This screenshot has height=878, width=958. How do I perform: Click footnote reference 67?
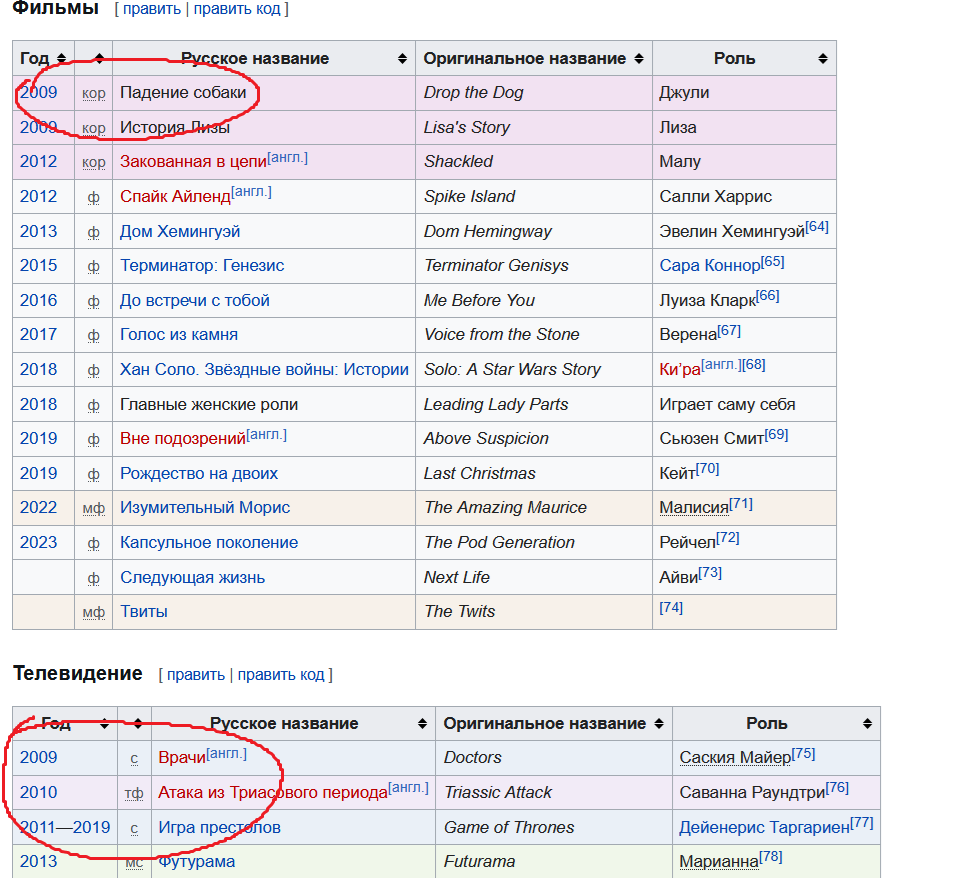(x=729, y=331)
